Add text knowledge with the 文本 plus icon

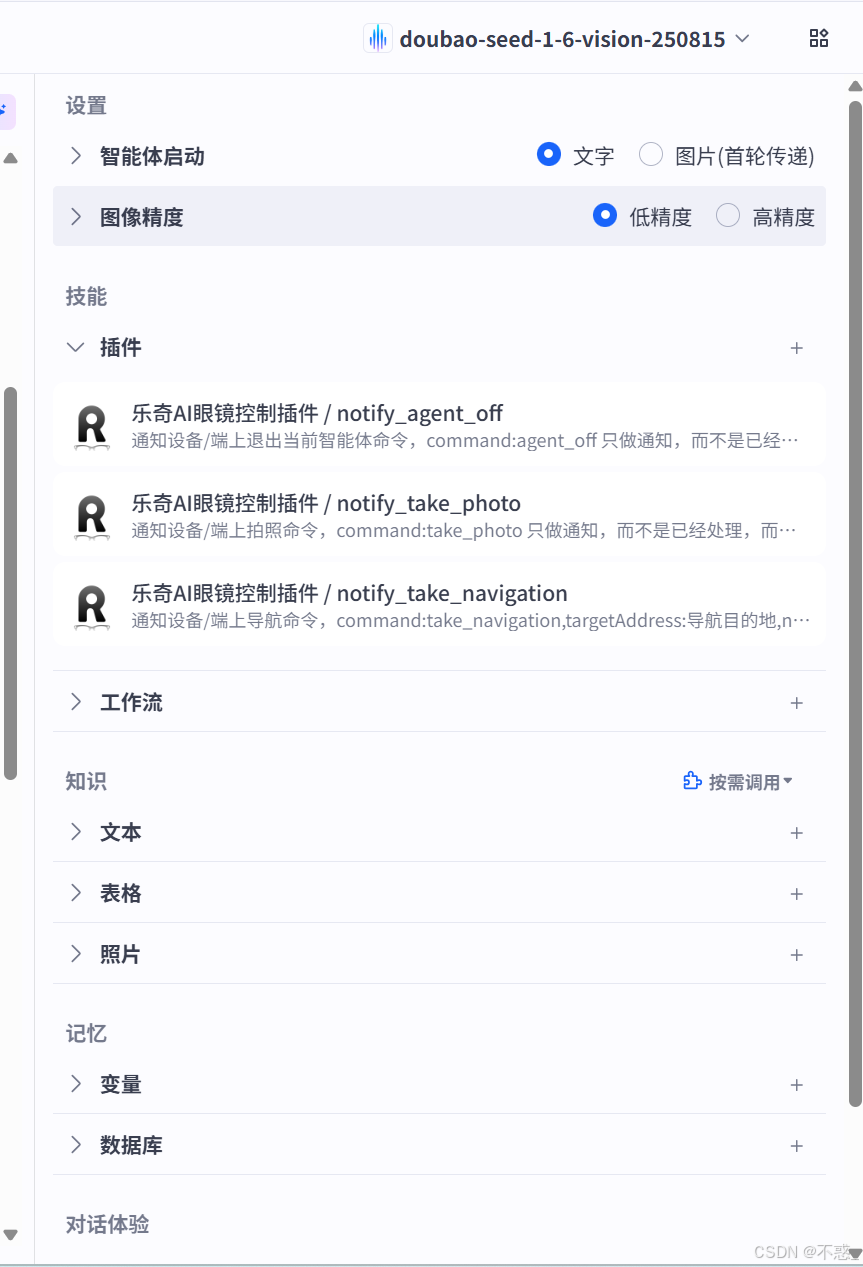click(x=797, y=833)
